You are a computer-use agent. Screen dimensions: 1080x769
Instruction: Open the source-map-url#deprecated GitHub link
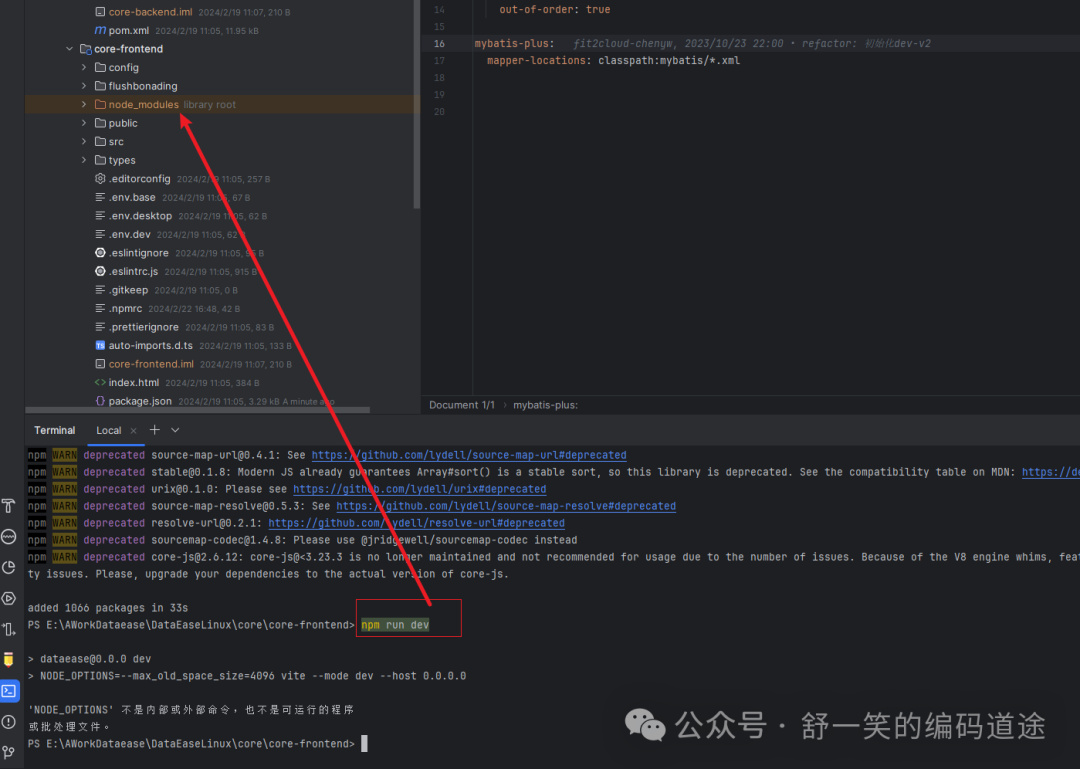pos(469,455)
